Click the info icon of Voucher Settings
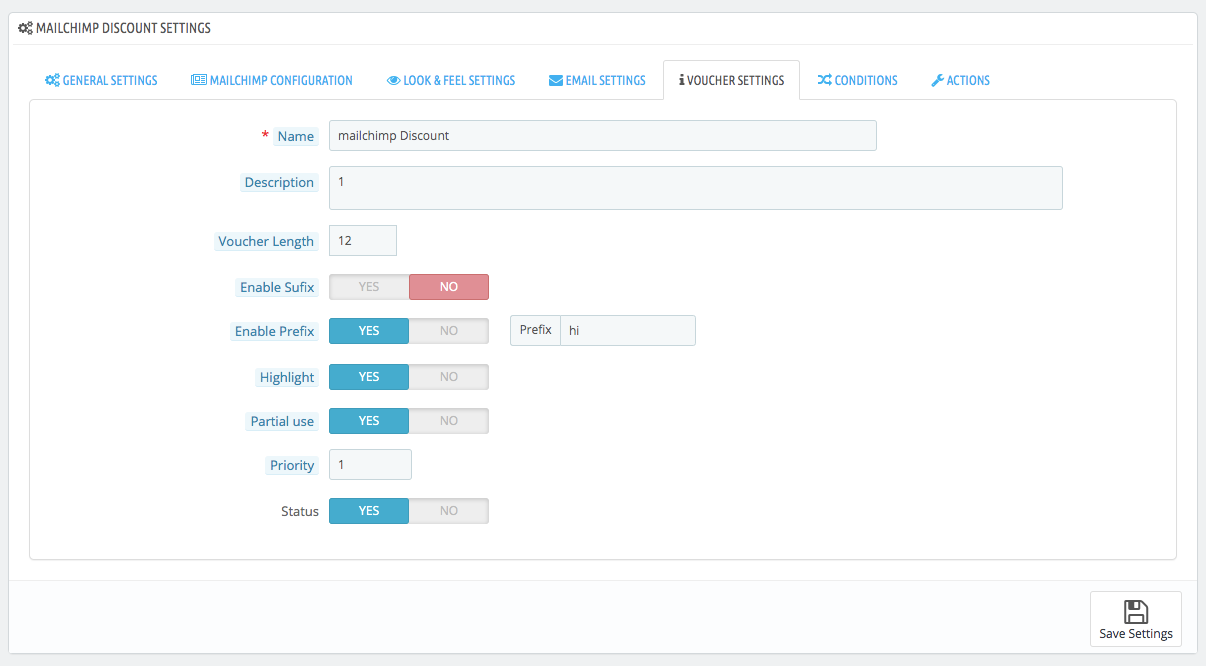The height and width of the screenshot is (666, 1206). pyautogui.click(x=681, y=80)
